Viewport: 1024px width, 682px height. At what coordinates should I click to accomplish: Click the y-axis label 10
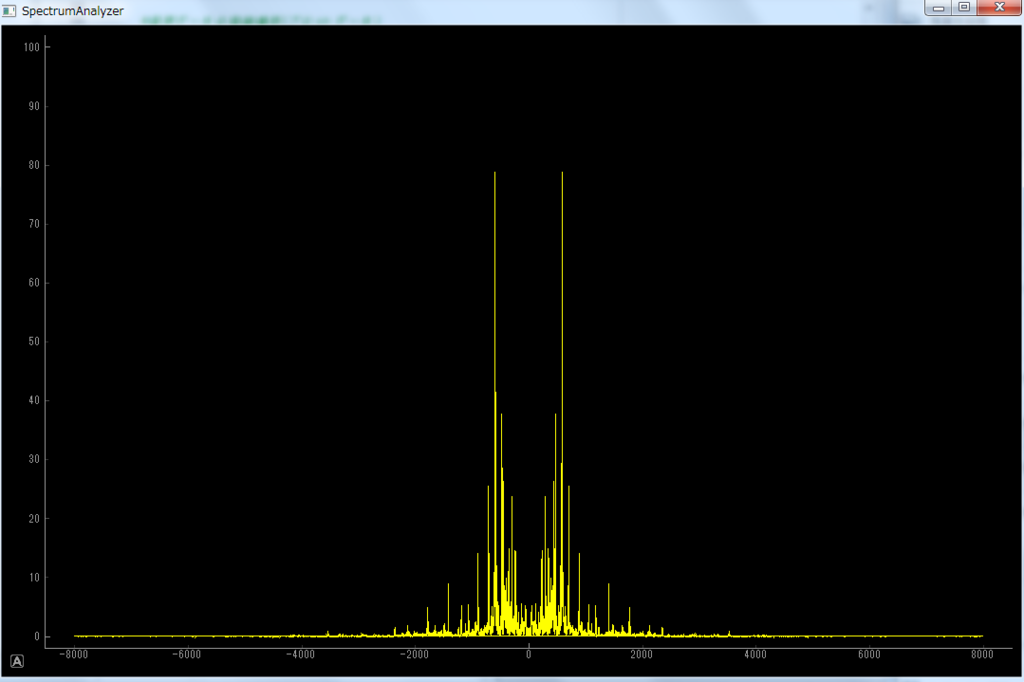click(34, 577)
